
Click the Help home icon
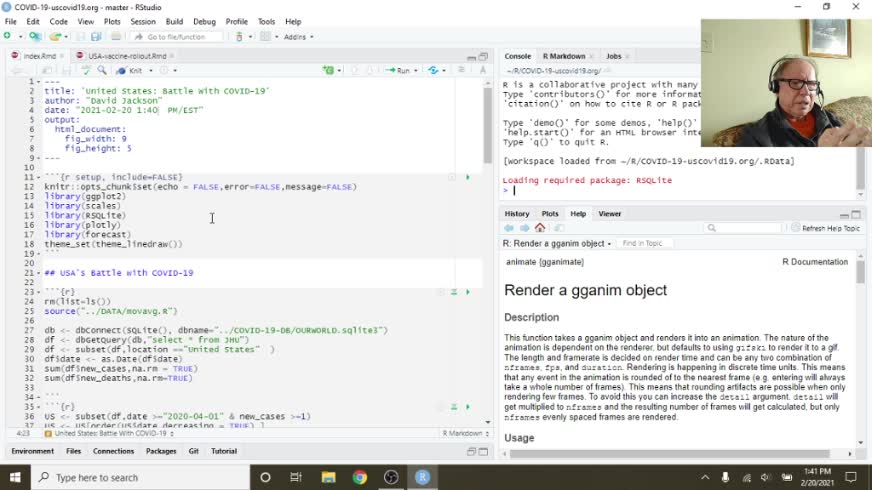click(x=539, y=227)
